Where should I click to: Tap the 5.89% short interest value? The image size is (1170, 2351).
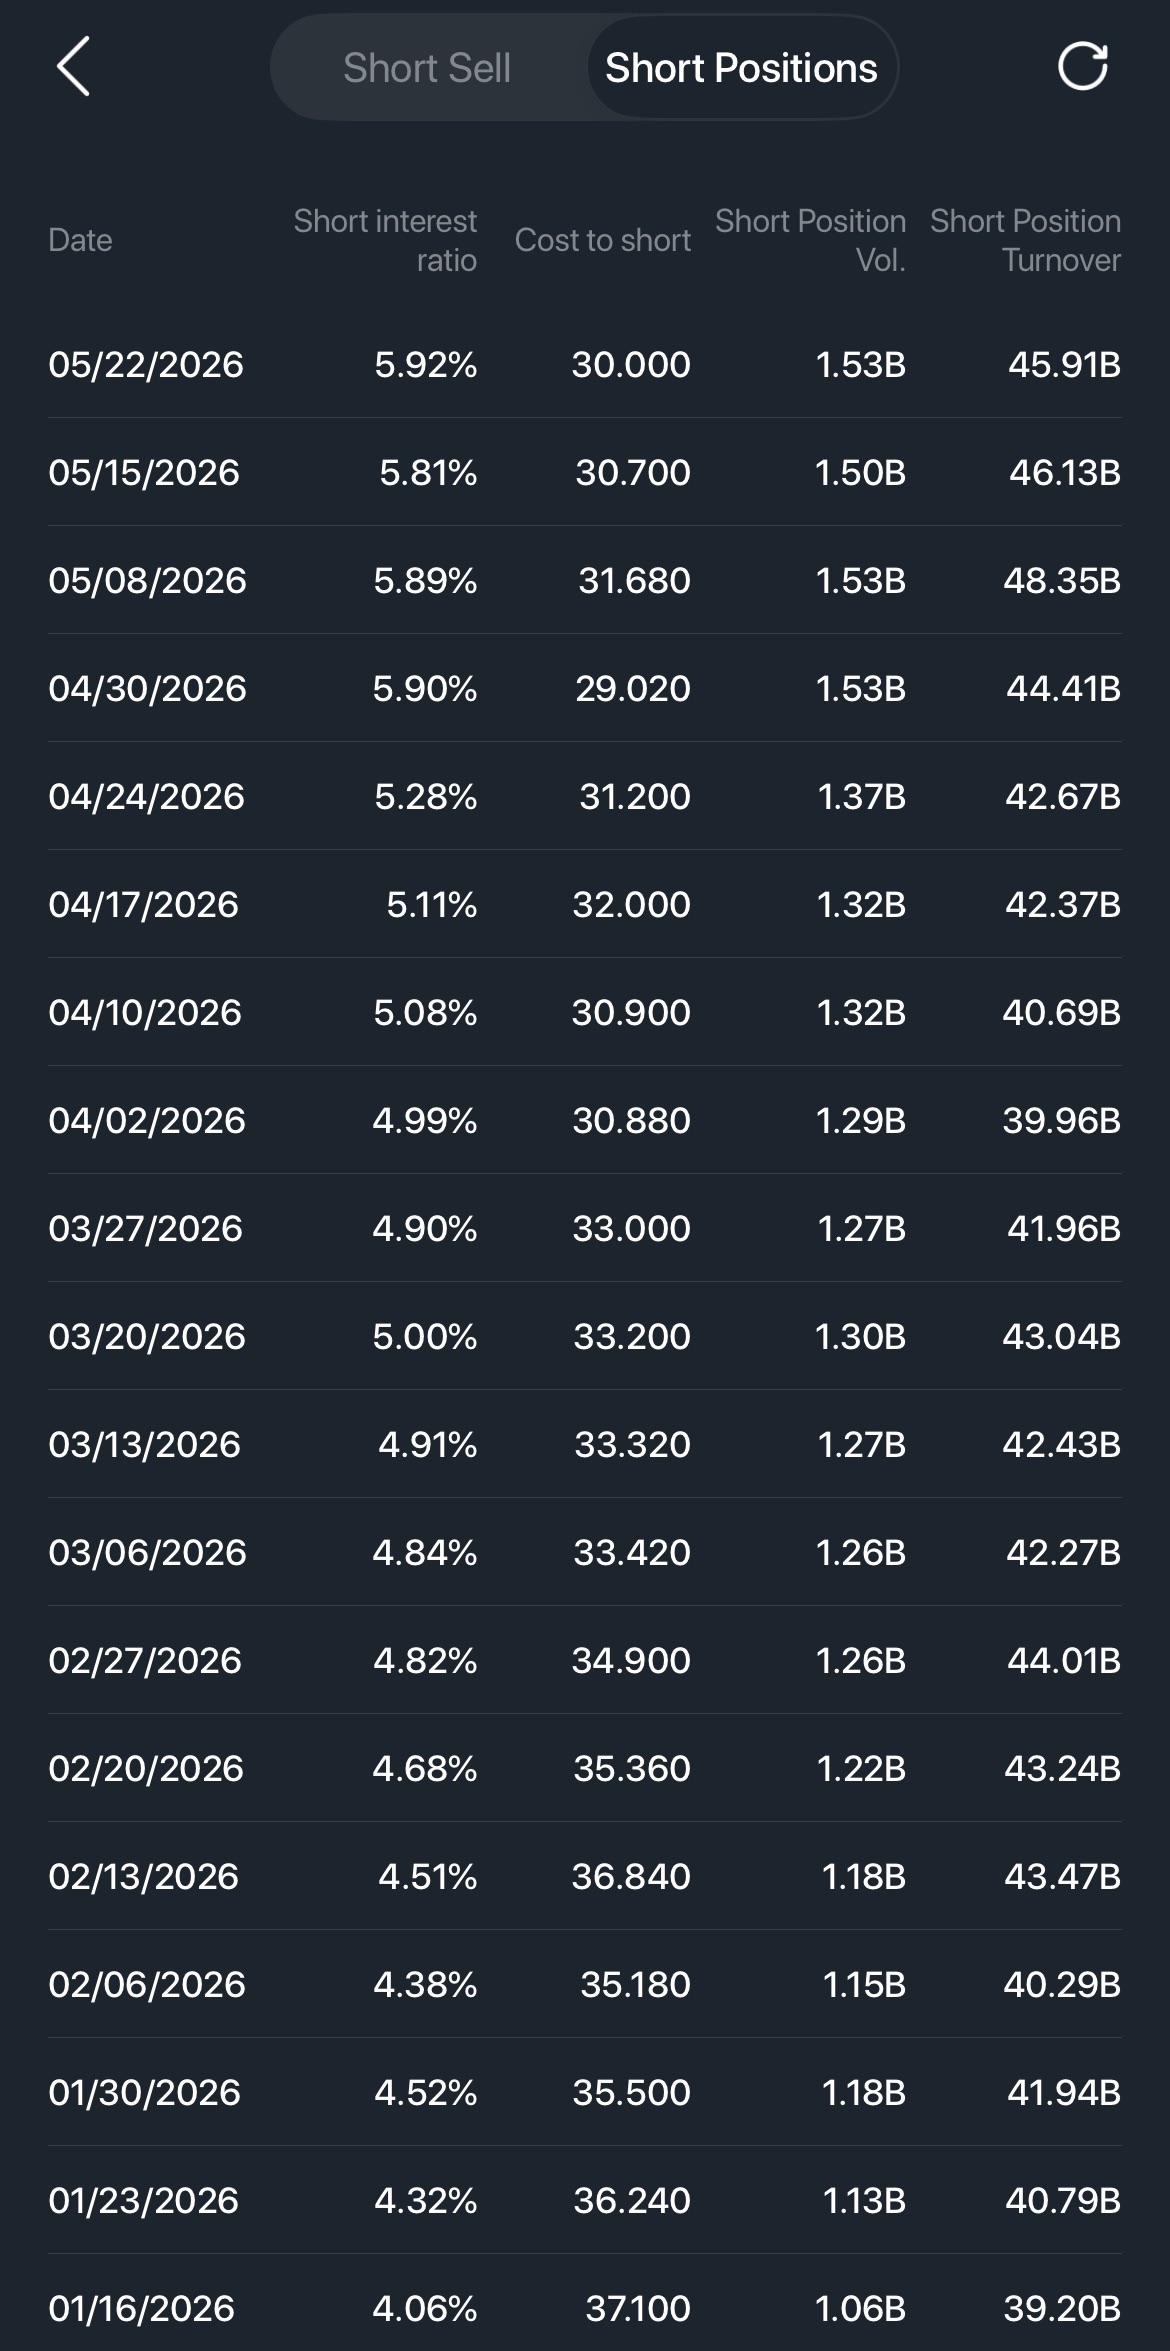425,580
